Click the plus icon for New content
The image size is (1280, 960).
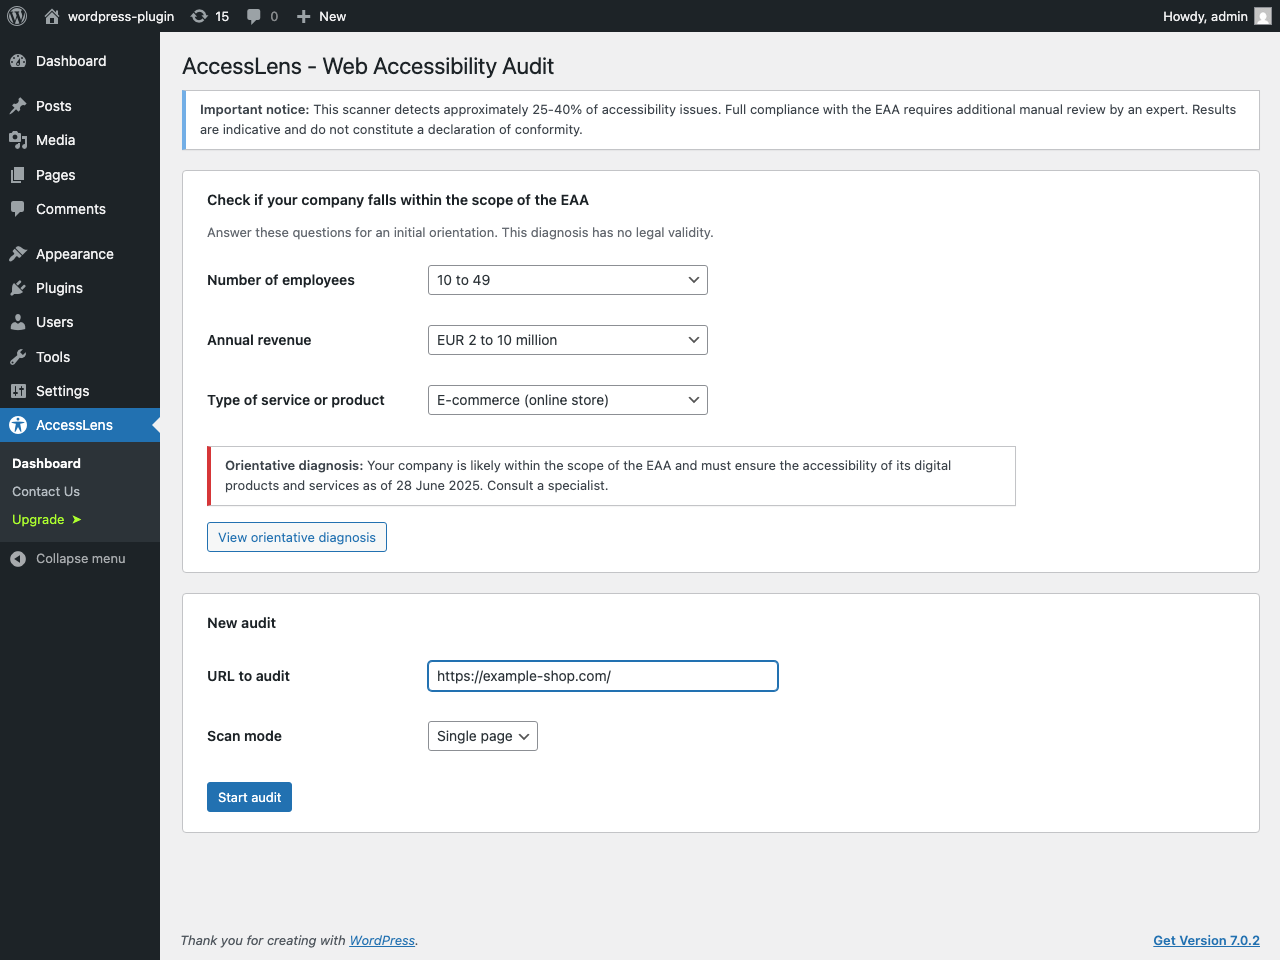coord(304,16)
